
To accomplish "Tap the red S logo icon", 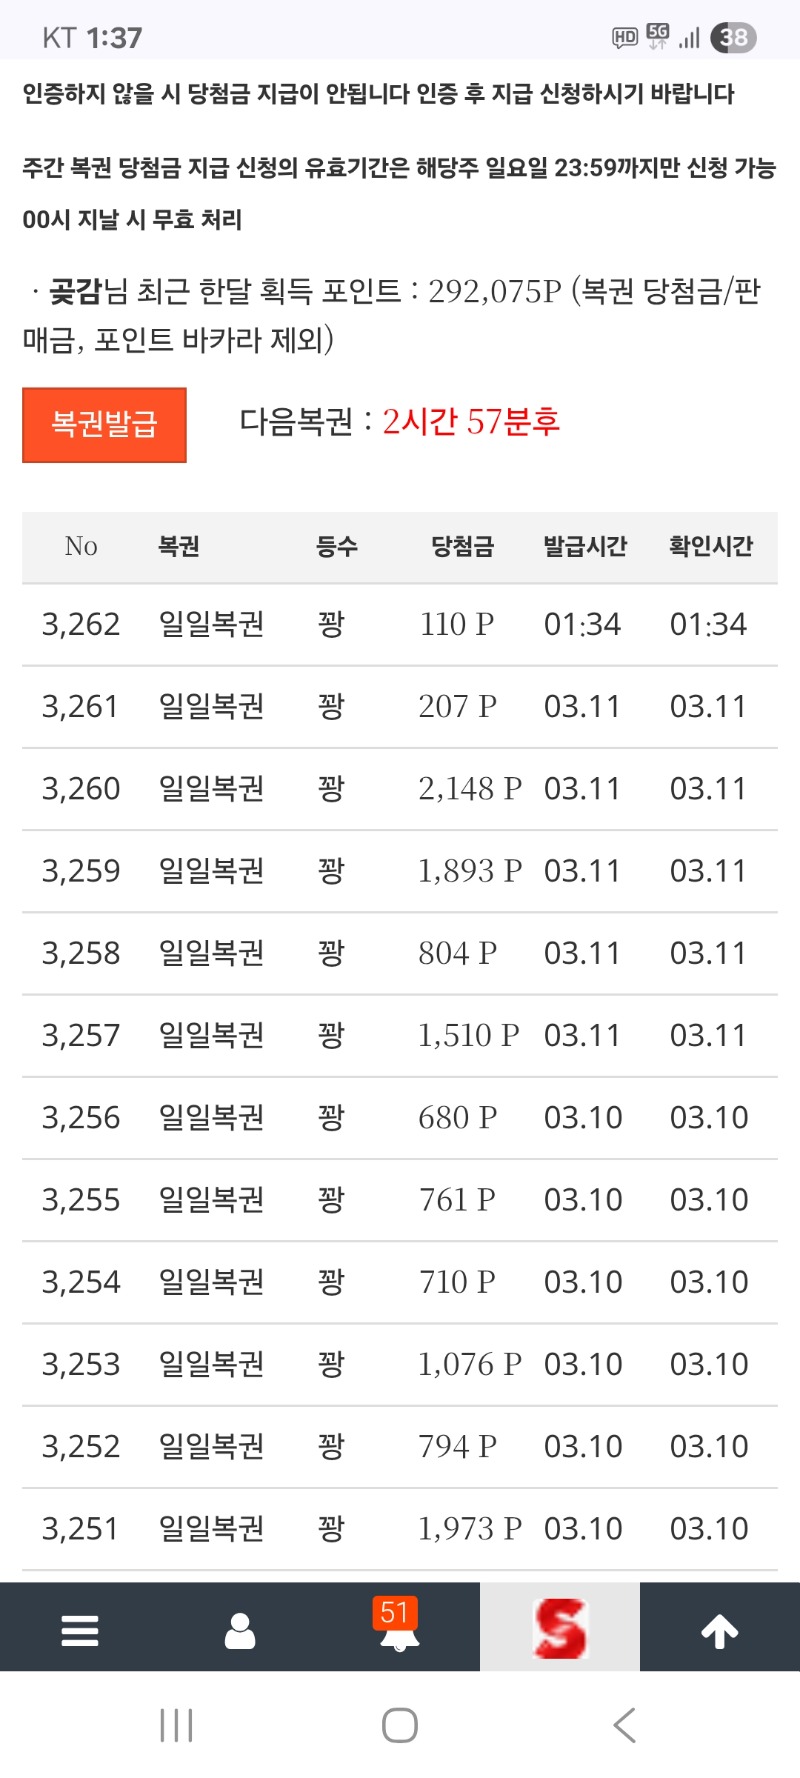I will pyautogui.click(x=560, y=1628).
